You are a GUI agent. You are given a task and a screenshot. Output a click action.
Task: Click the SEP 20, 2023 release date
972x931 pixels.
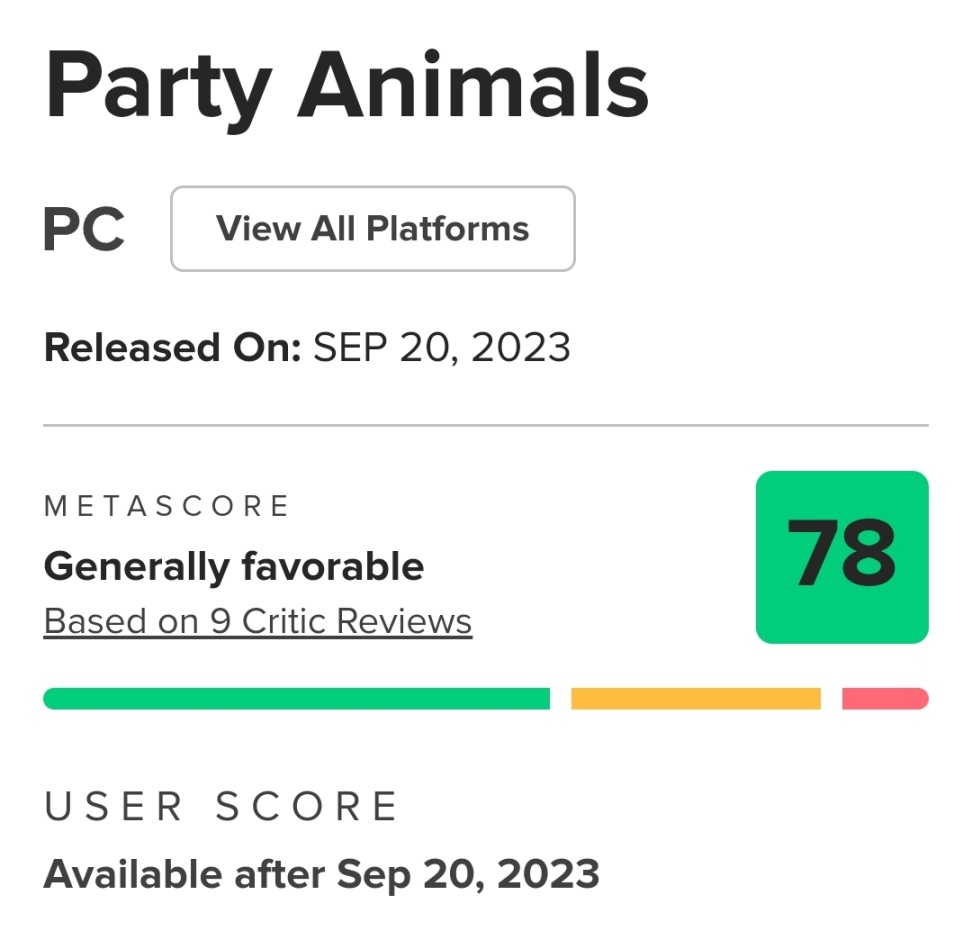[442, 348]
